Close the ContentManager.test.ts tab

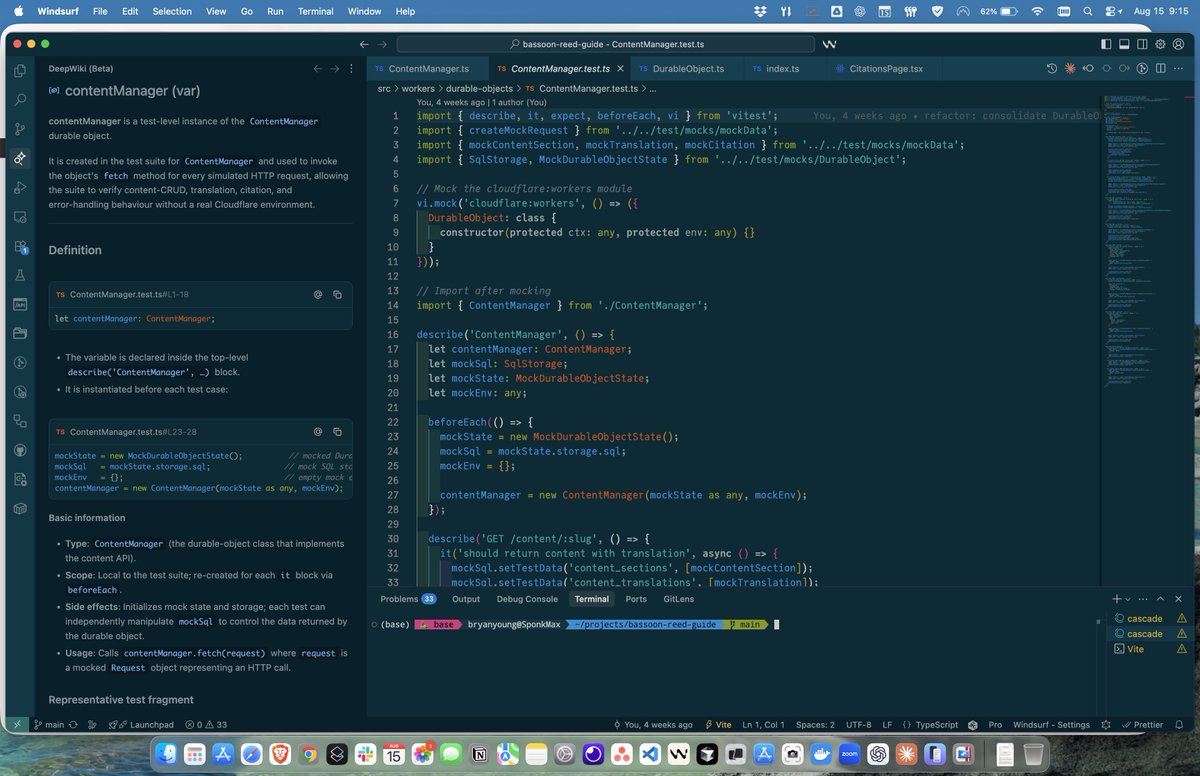(x=620, y=69)
